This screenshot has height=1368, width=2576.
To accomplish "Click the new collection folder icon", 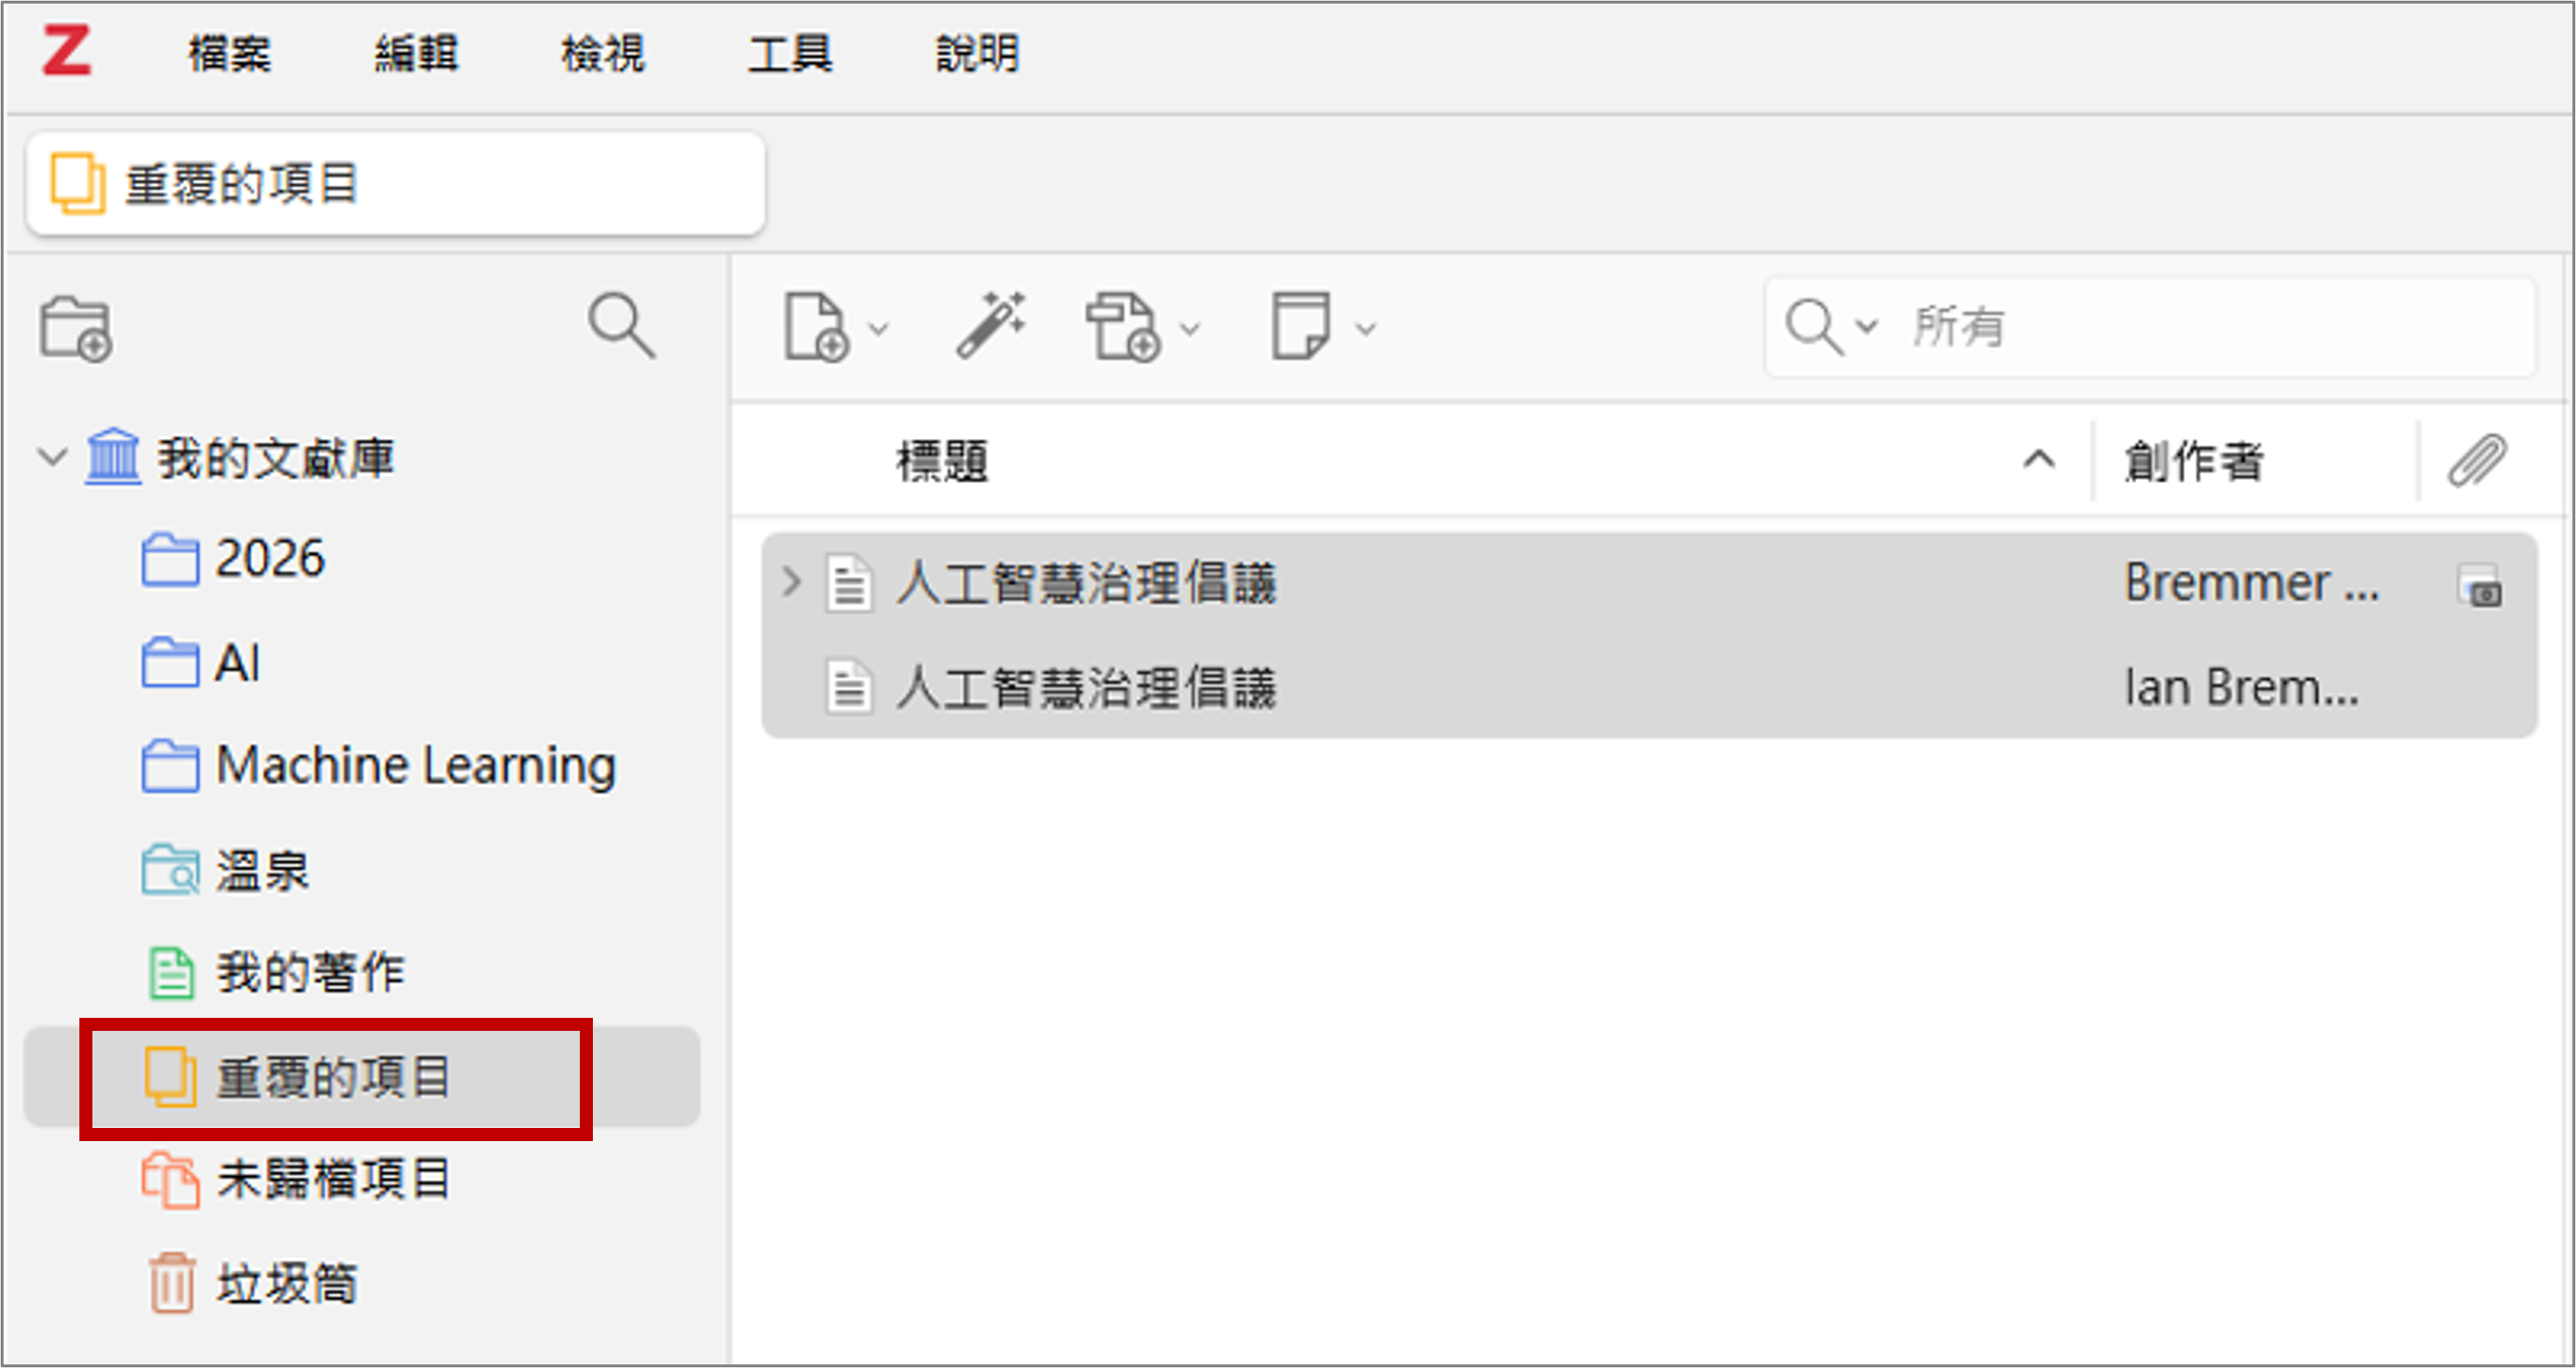I will click(76, 329).
